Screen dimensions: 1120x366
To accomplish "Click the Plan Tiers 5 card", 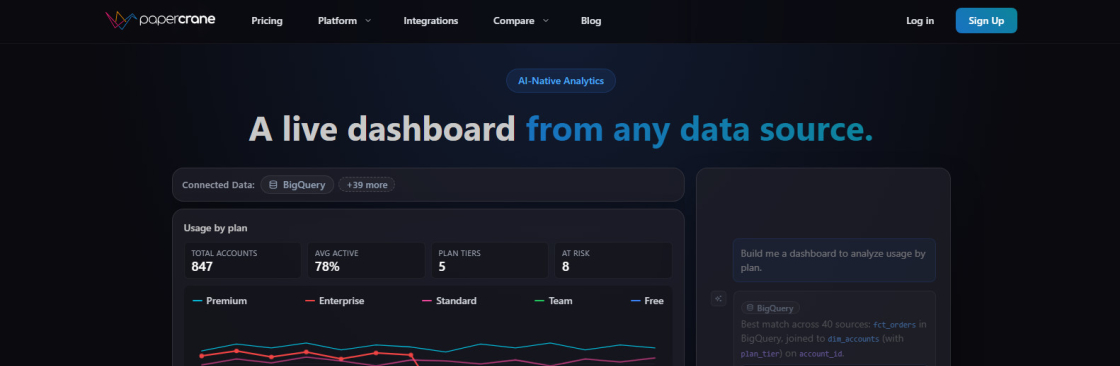I will [489, 260].
